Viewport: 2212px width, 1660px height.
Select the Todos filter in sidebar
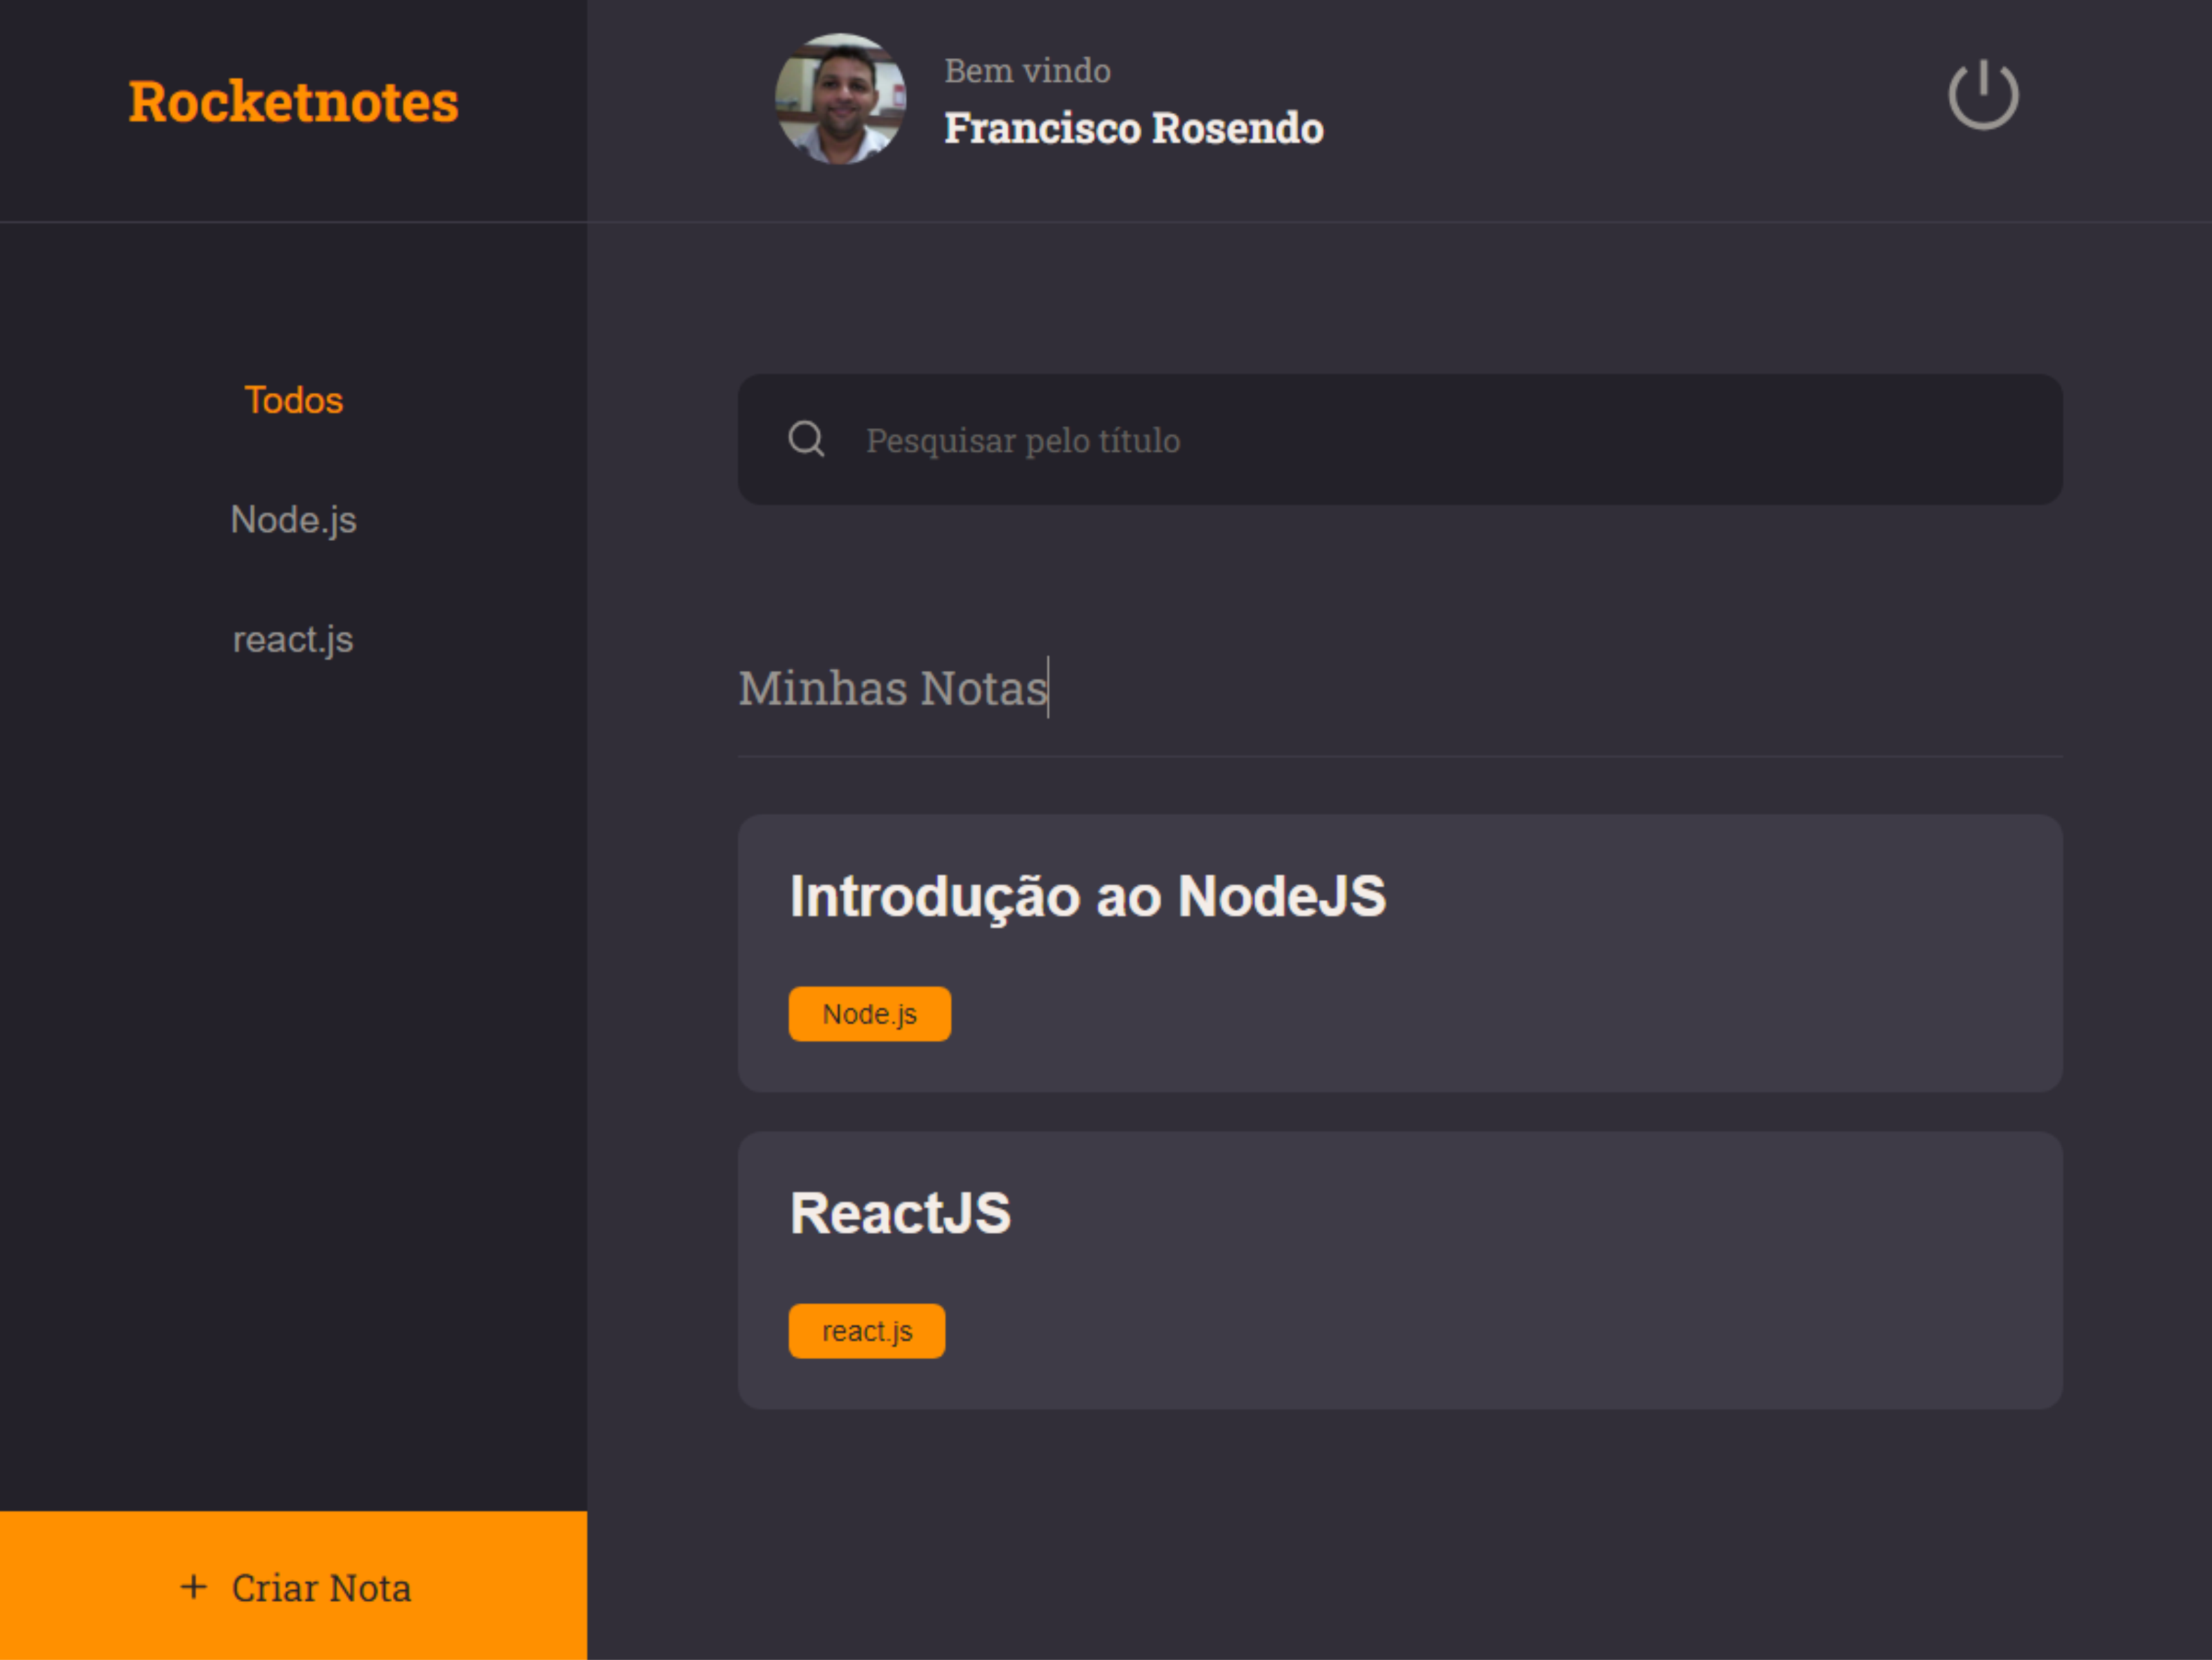point(293,400)
